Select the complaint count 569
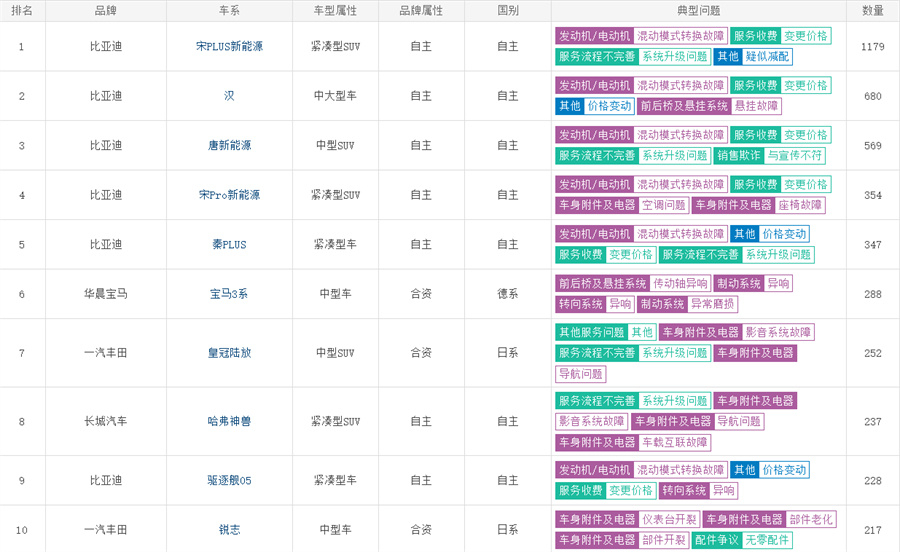This screenshot has width=900, height=552. tap(872, 145)
